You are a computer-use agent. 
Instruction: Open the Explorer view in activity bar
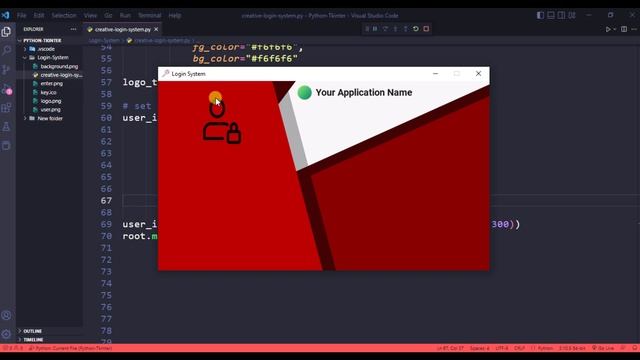[6, 32]
